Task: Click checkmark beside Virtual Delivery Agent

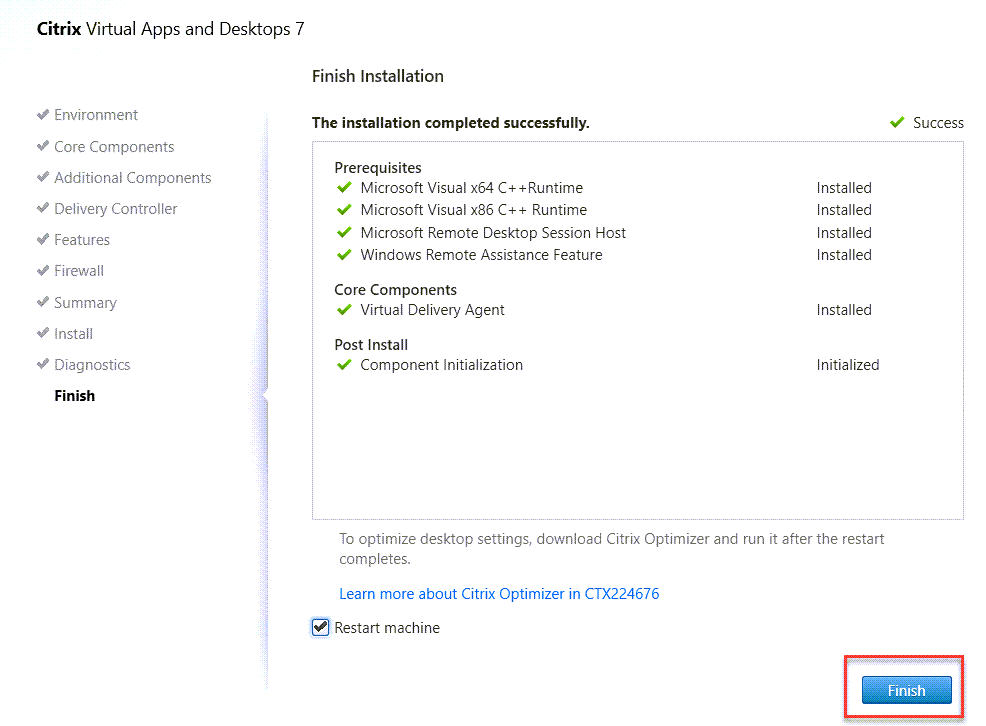Action: pyautogui.click(x=344, y=310)
